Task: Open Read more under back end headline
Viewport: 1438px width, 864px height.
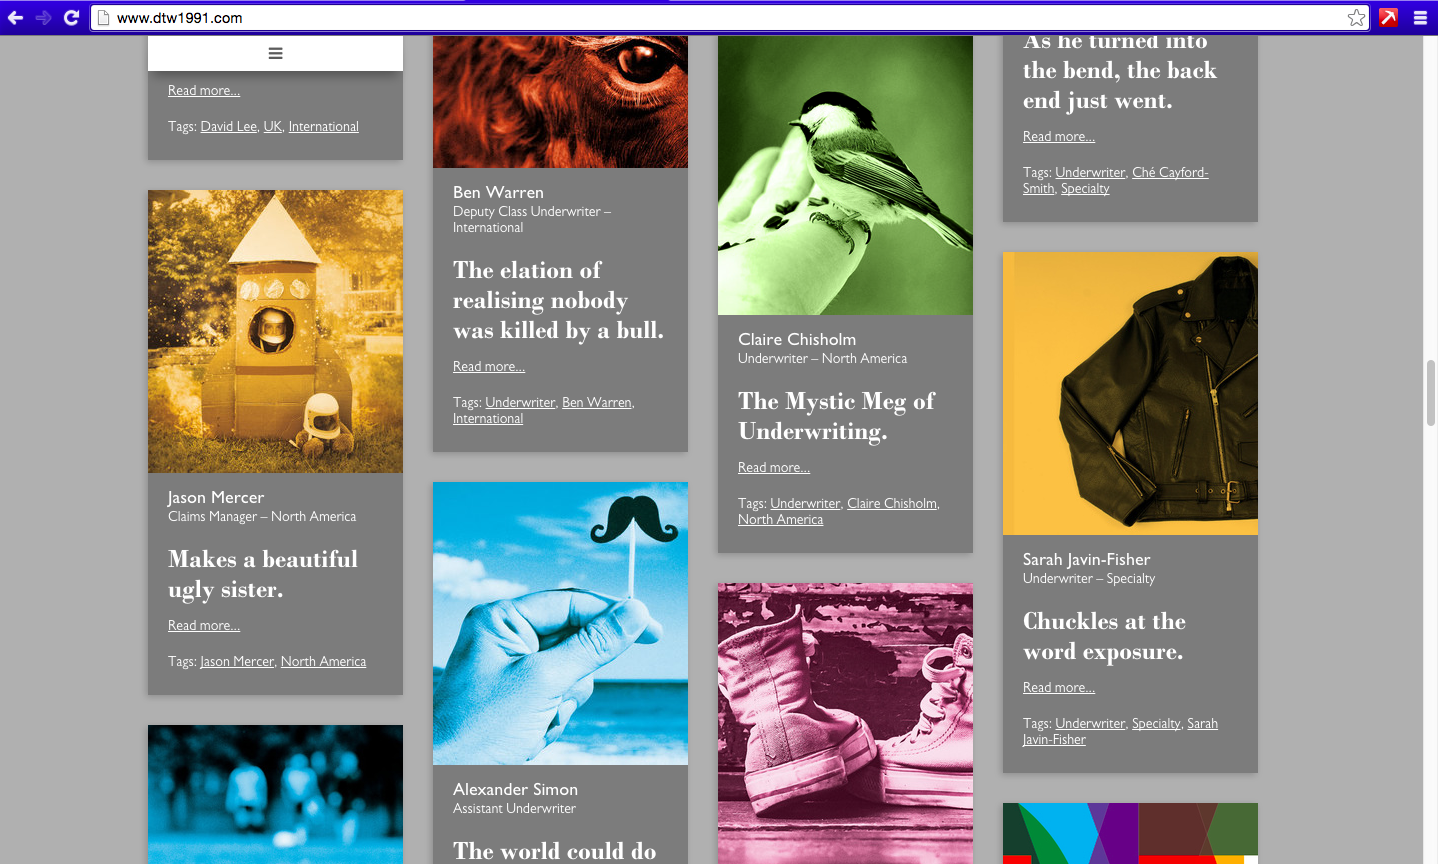Action: point(1059,137)
